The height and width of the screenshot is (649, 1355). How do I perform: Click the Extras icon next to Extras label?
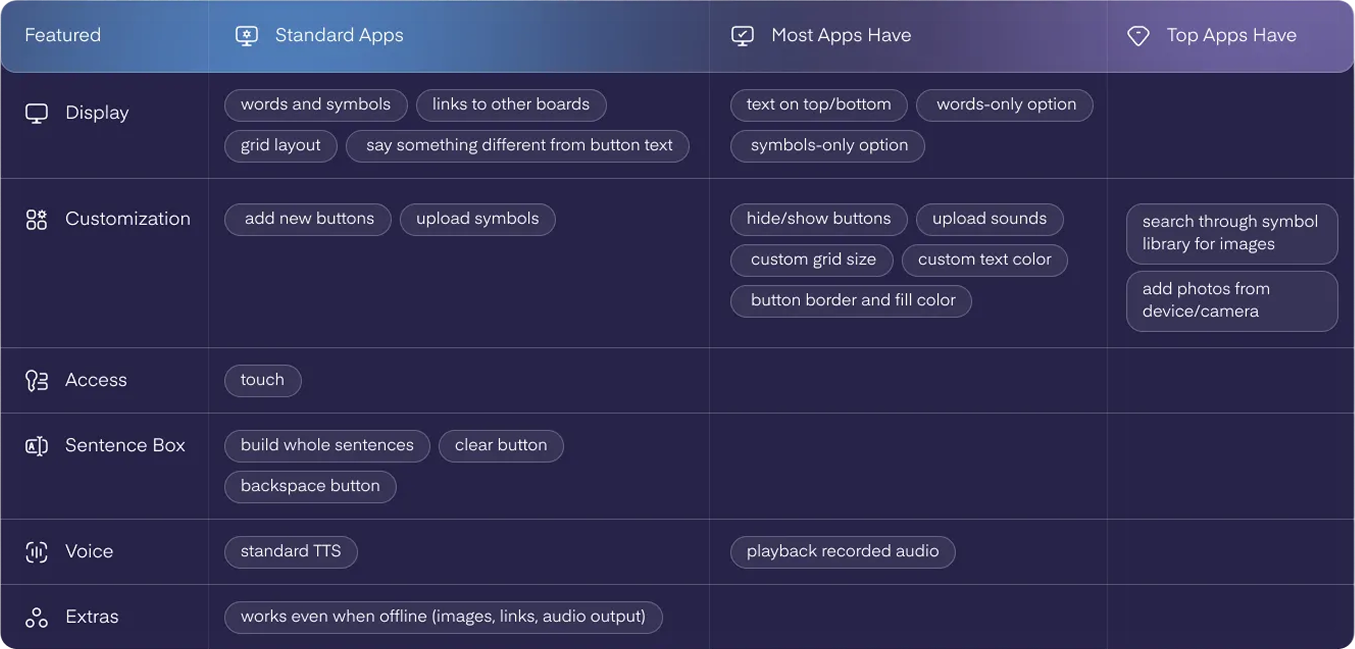click(36, 616)
